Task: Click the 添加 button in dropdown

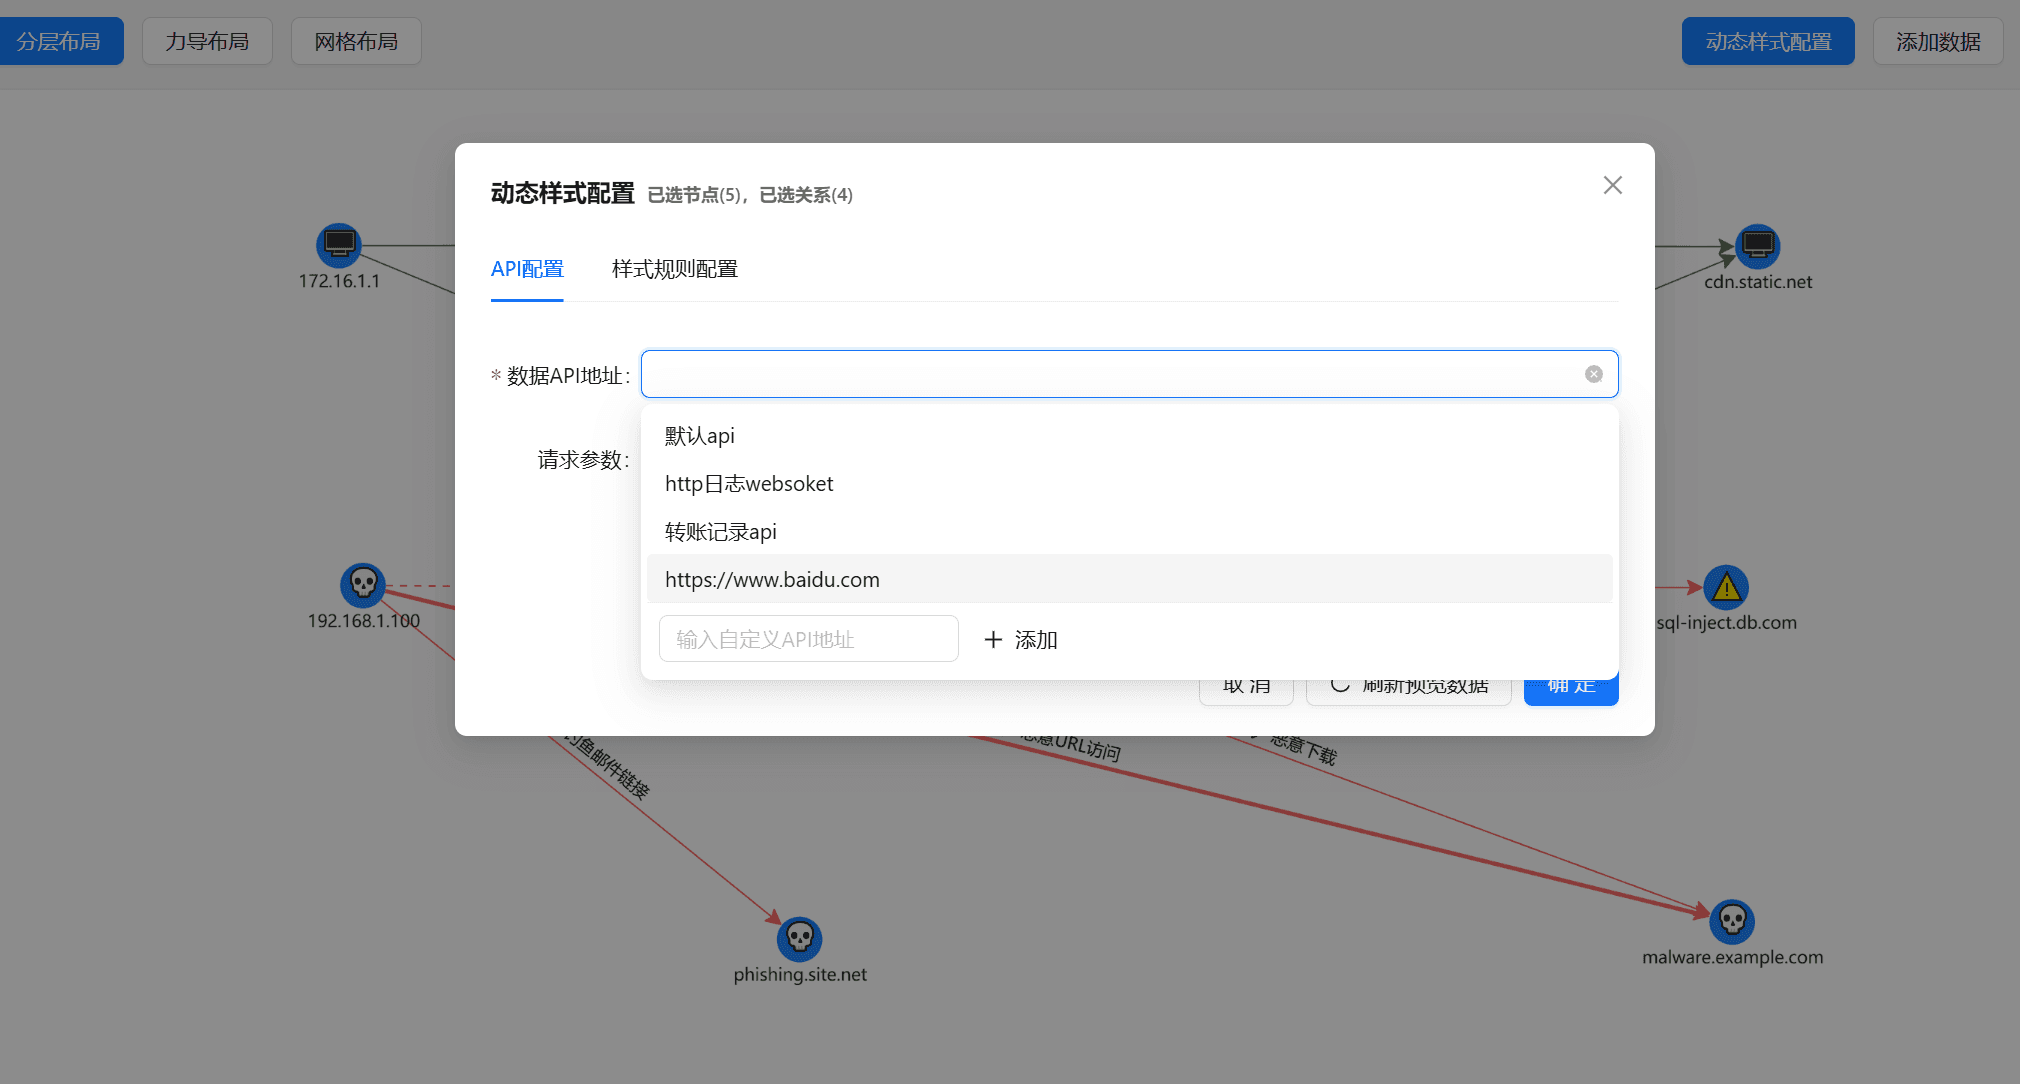Action: pos(1021,640)
